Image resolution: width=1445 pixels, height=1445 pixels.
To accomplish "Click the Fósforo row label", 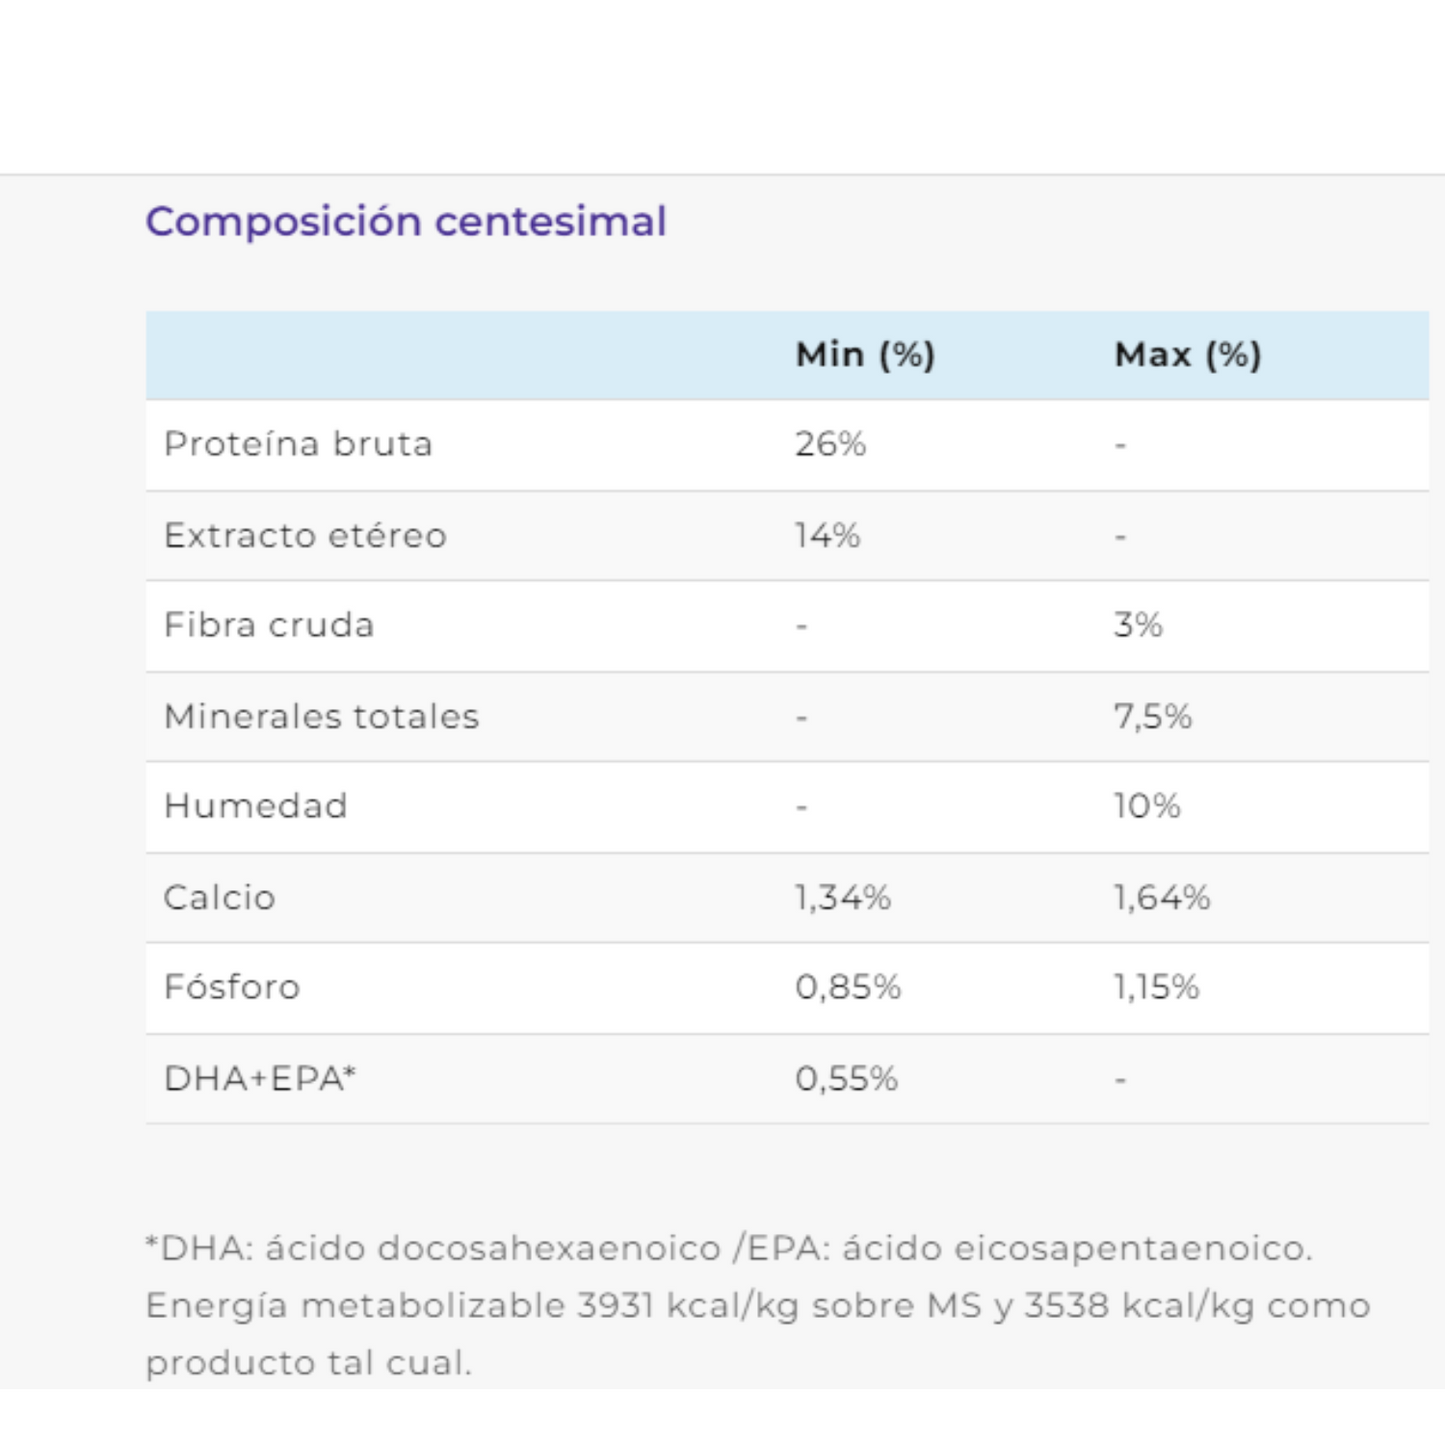I will click(232, 987).
